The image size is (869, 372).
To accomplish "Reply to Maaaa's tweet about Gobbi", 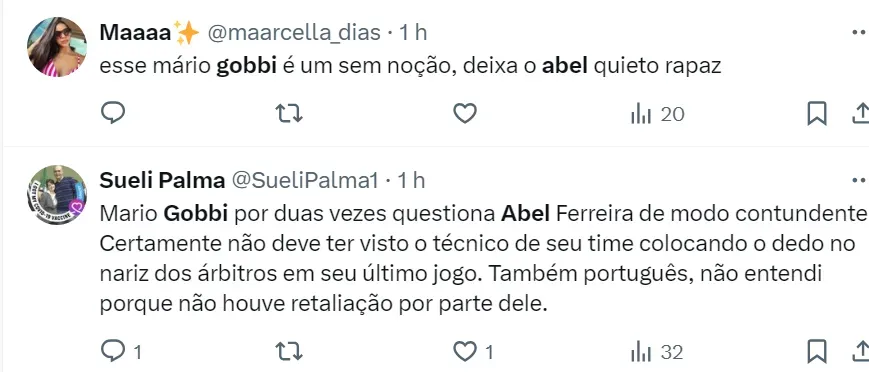I will click(x=113, y=113).
